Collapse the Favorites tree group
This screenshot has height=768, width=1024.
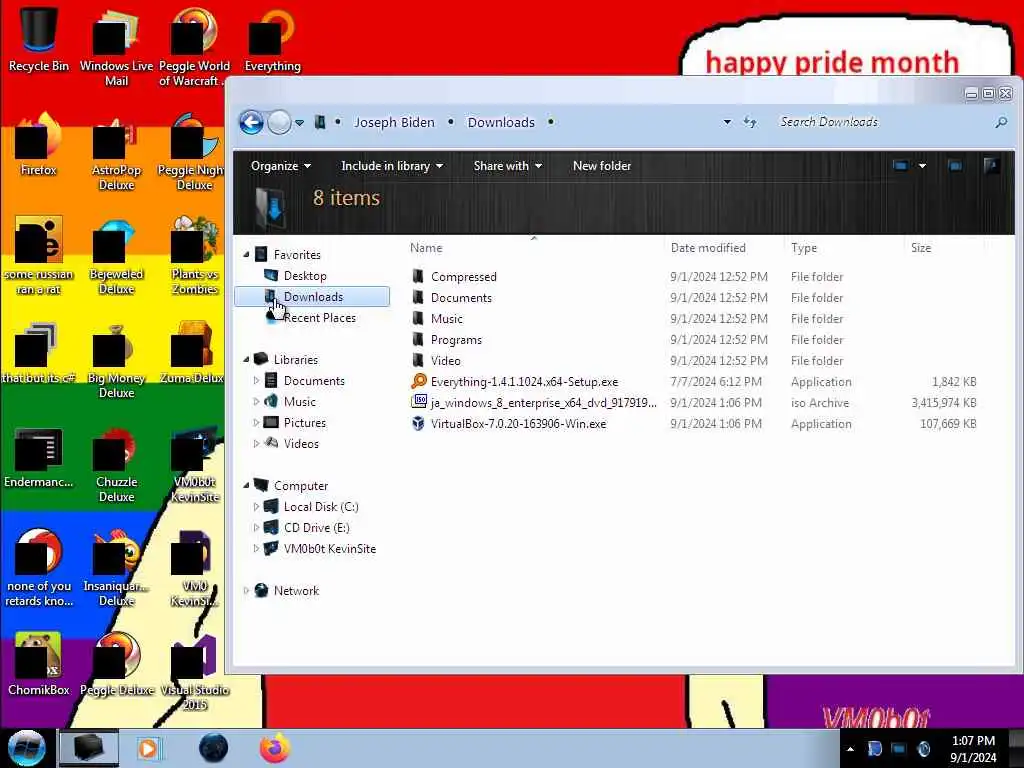tap(246, 255)
